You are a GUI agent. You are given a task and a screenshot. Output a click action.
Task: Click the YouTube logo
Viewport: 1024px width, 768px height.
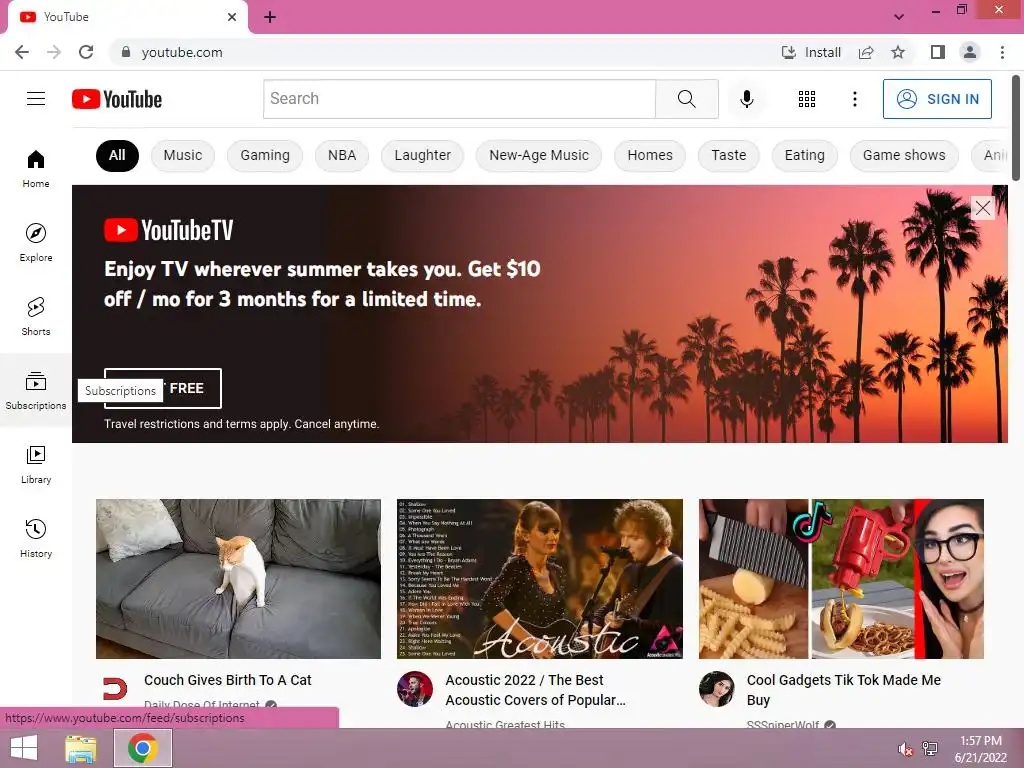click(117, 99)
